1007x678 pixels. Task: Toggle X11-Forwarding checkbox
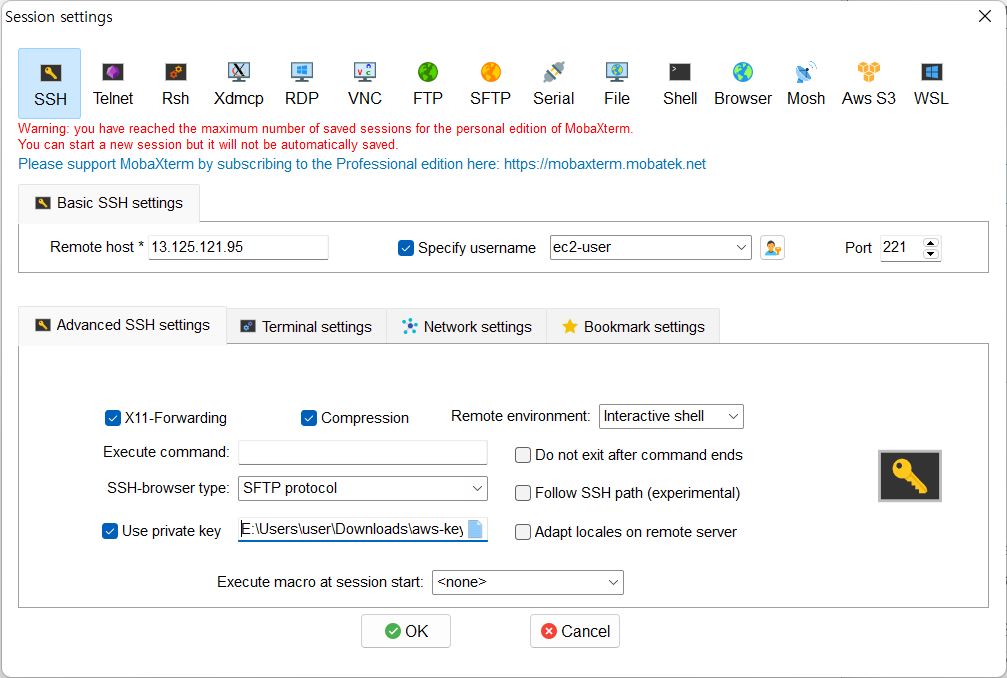coord(112,419)
